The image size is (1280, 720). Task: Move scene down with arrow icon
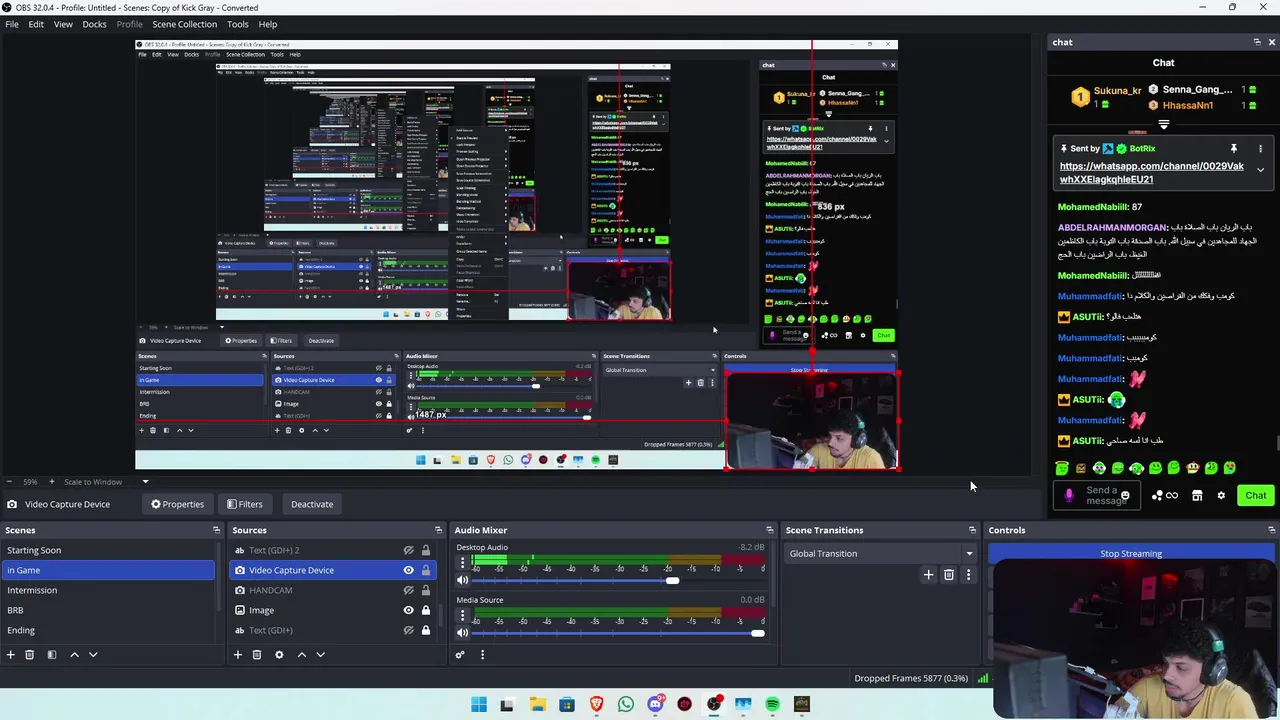93,654
